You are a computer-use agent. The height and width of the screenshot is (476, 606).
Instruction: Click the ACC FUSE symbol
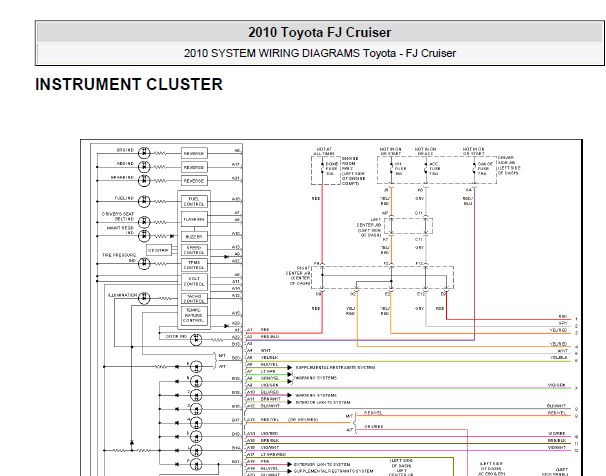click(426, 168)
